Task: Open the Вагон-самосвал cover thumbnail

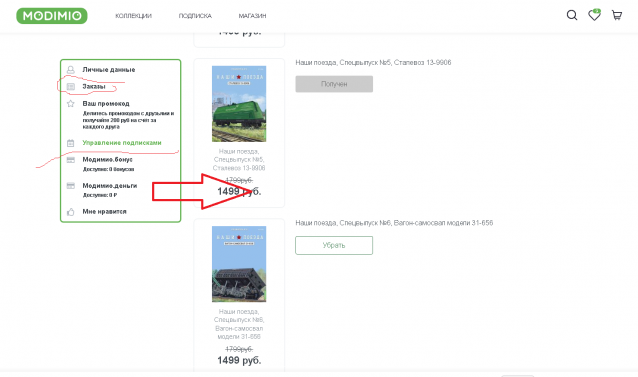Action: point(239,264)
